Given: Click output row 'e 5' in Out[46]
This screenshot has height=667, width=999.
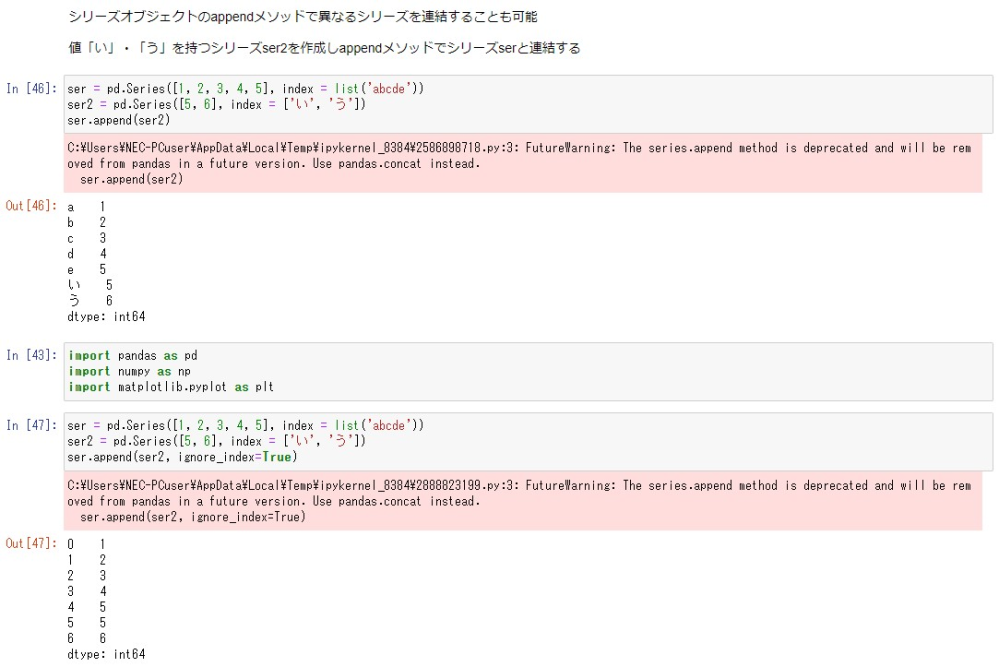Looking at the screenshot, I should coord(87,269).
